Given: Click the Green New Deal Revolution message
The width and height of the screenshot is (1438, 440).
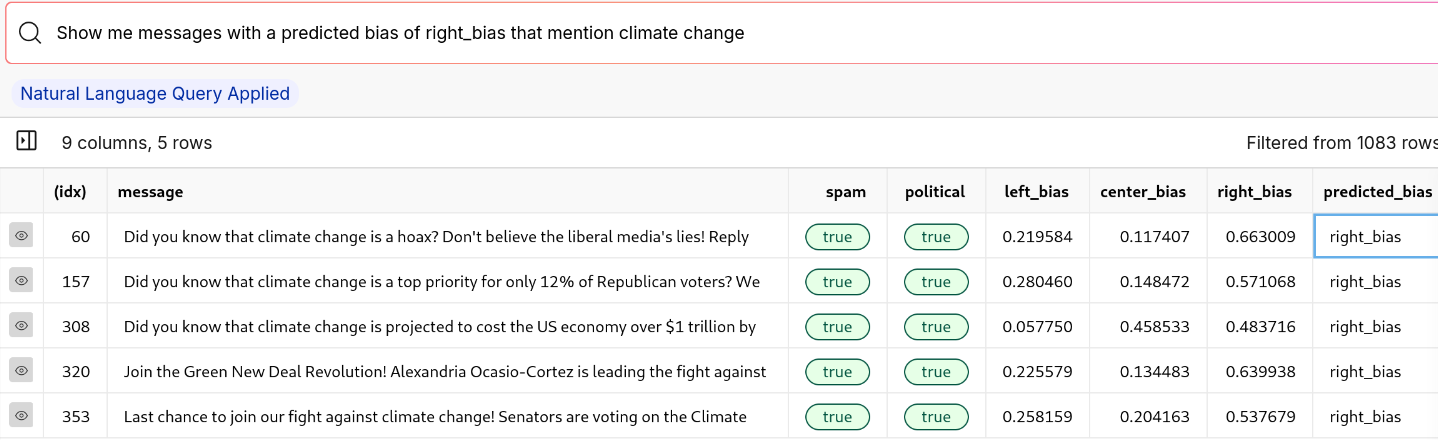Looking at the screenshot, I should coord(445,372).
